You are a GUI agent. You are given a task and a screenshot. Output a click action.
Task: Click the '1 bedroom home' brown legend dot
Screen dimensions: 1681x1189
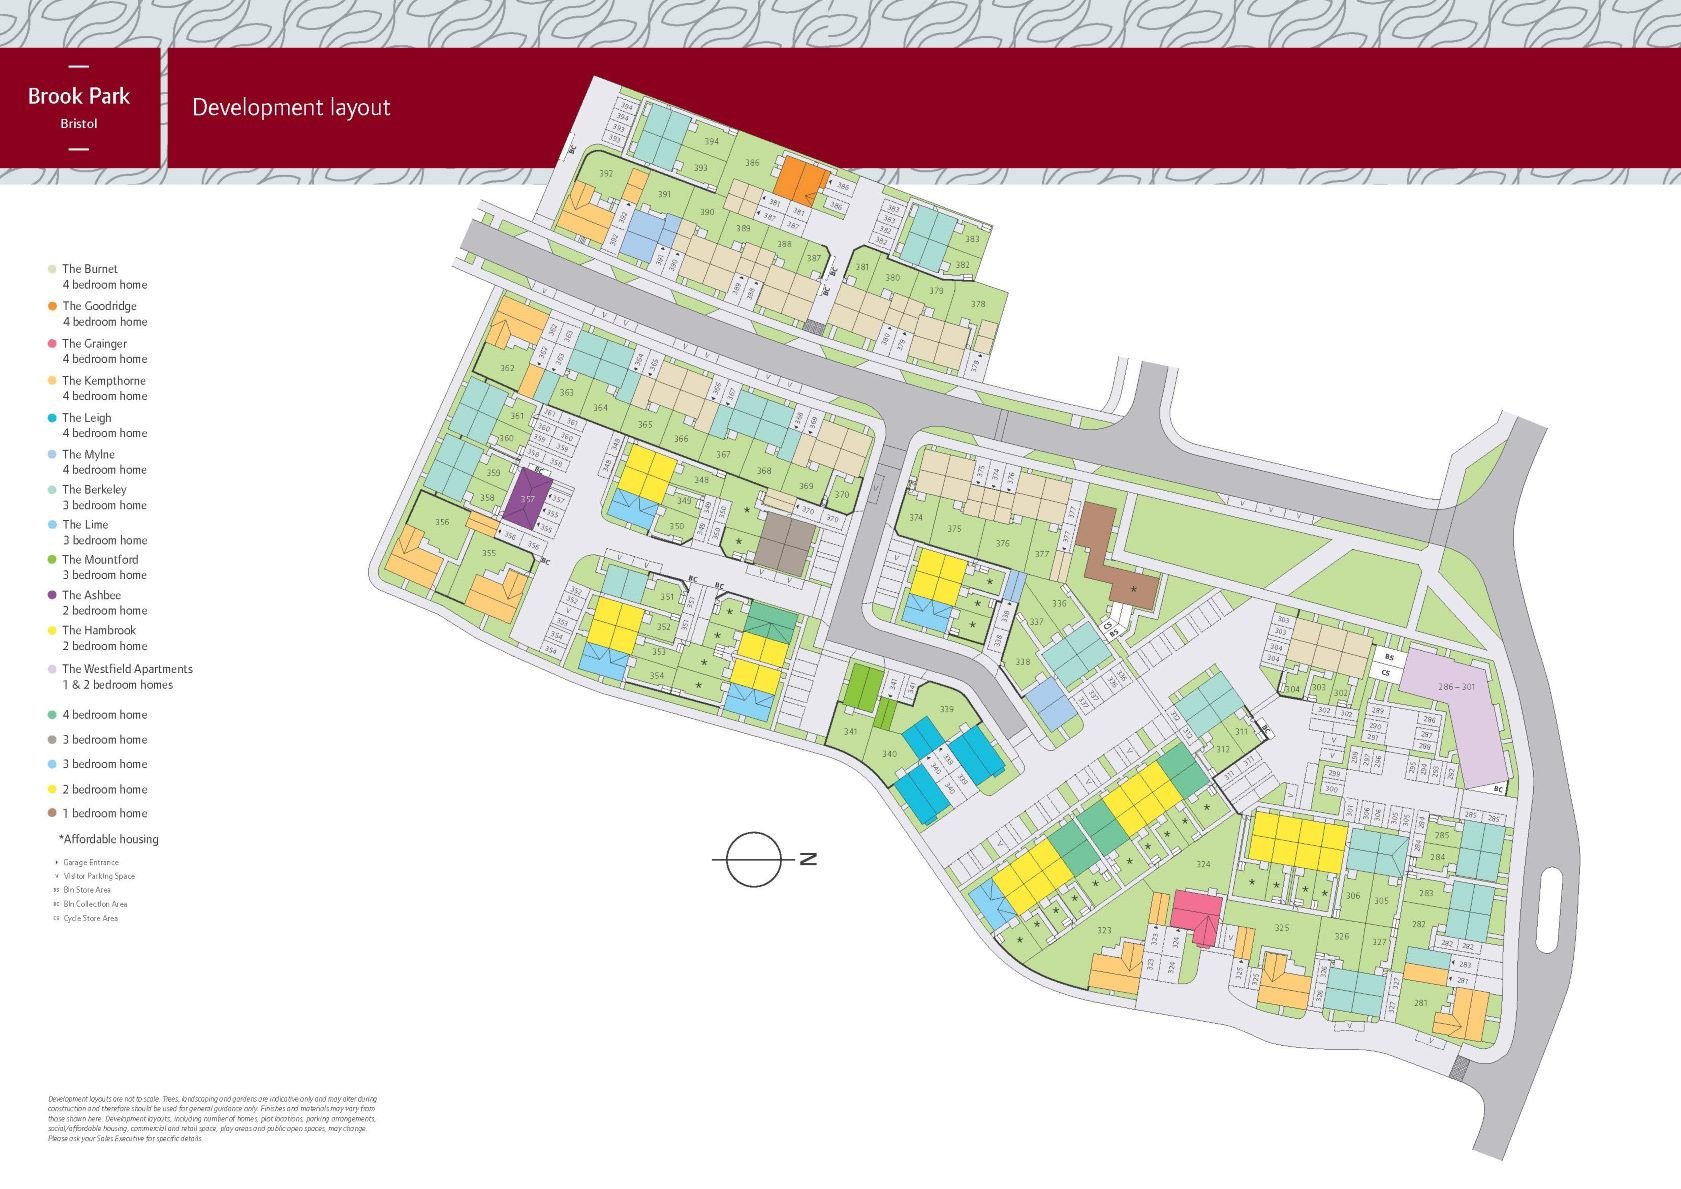[52, 813]
